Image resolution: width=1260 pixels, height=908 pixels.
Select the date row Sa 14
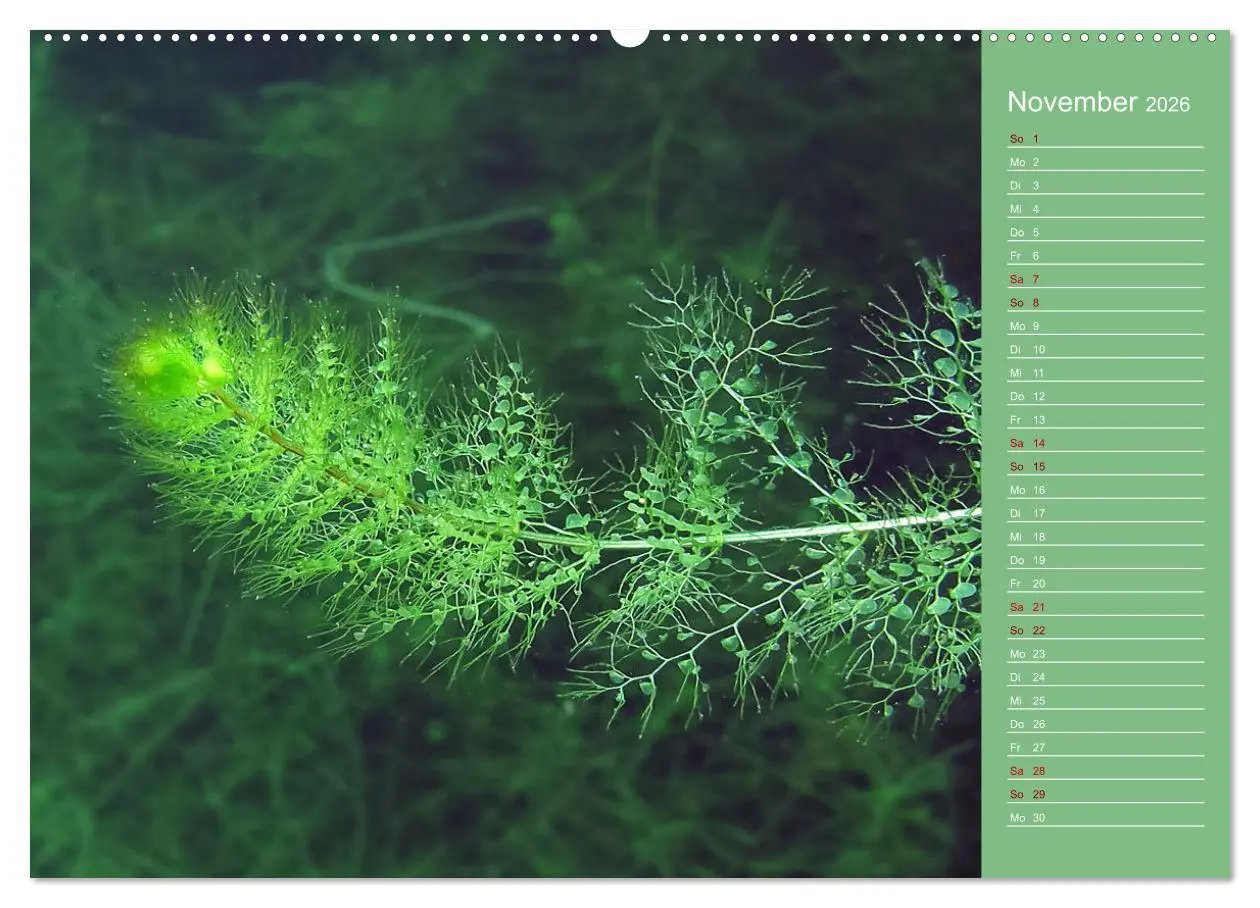[x=1105, y=443]
